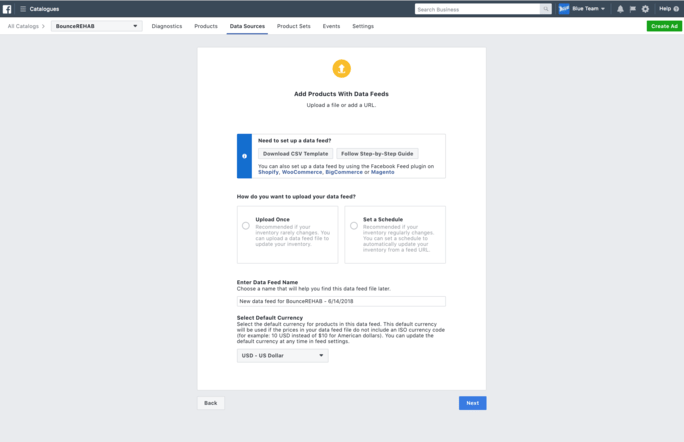Select the Set a Schedule option

point(354,225)
